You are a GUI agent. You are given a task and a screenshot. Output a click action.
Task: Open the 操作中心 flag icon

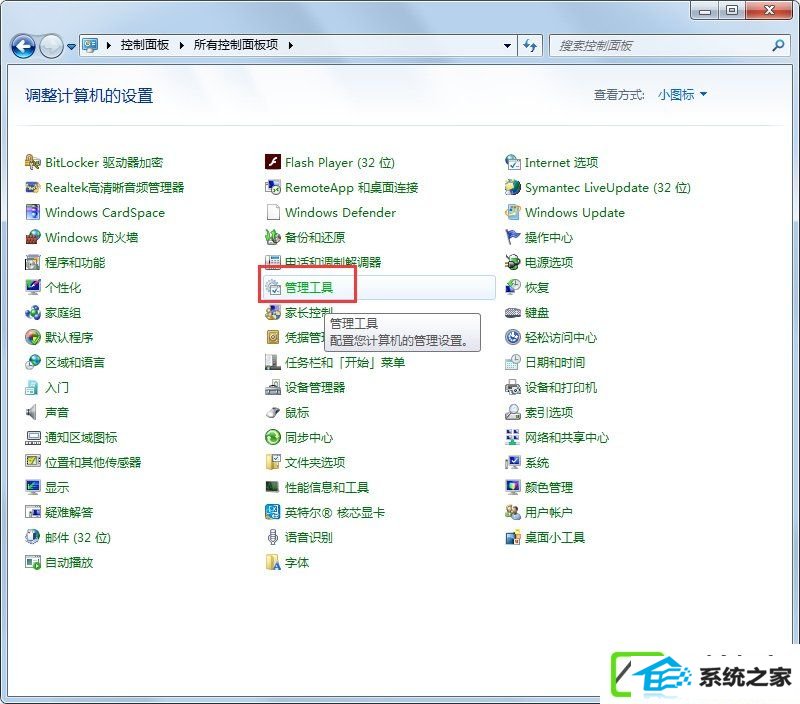[x=513, y=237]
